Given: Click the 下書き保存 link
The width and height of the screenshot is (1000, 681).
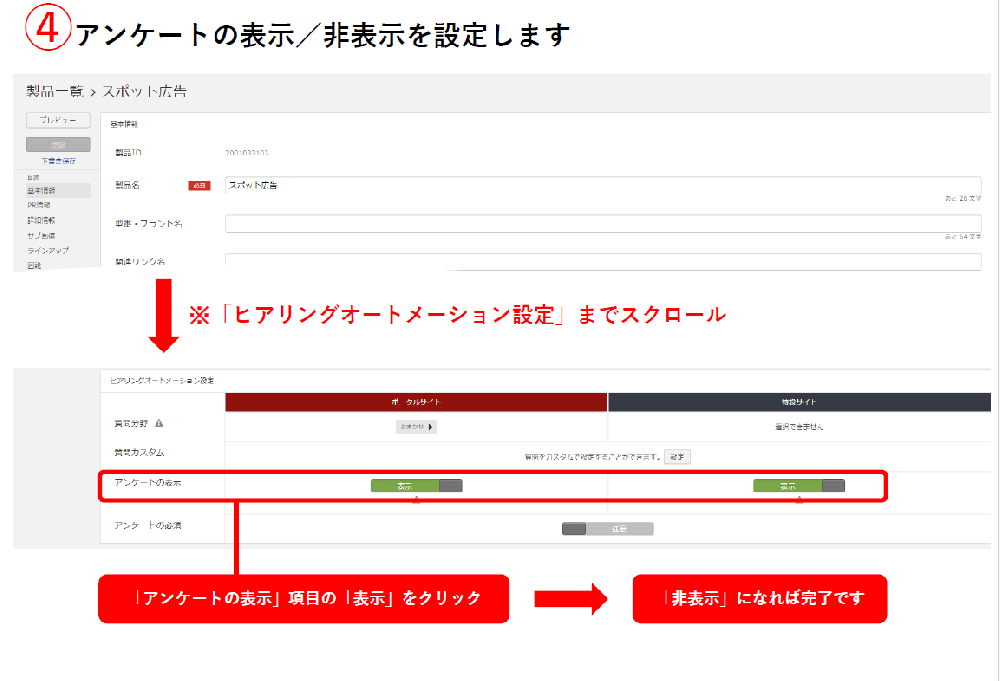Looking at the screenshot, I should click(x=58, y=161).
